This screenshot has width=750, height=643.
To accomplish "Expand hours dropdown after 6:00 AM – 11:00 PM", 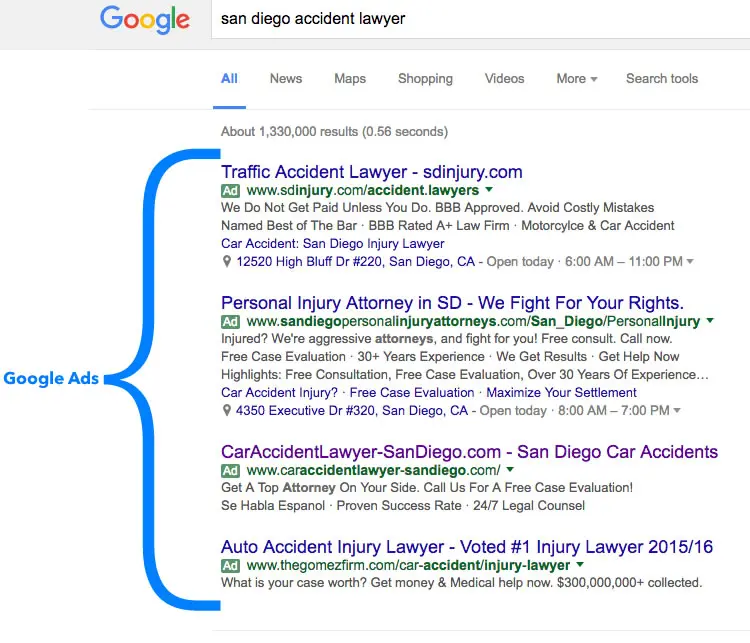I will click(690, 262).
